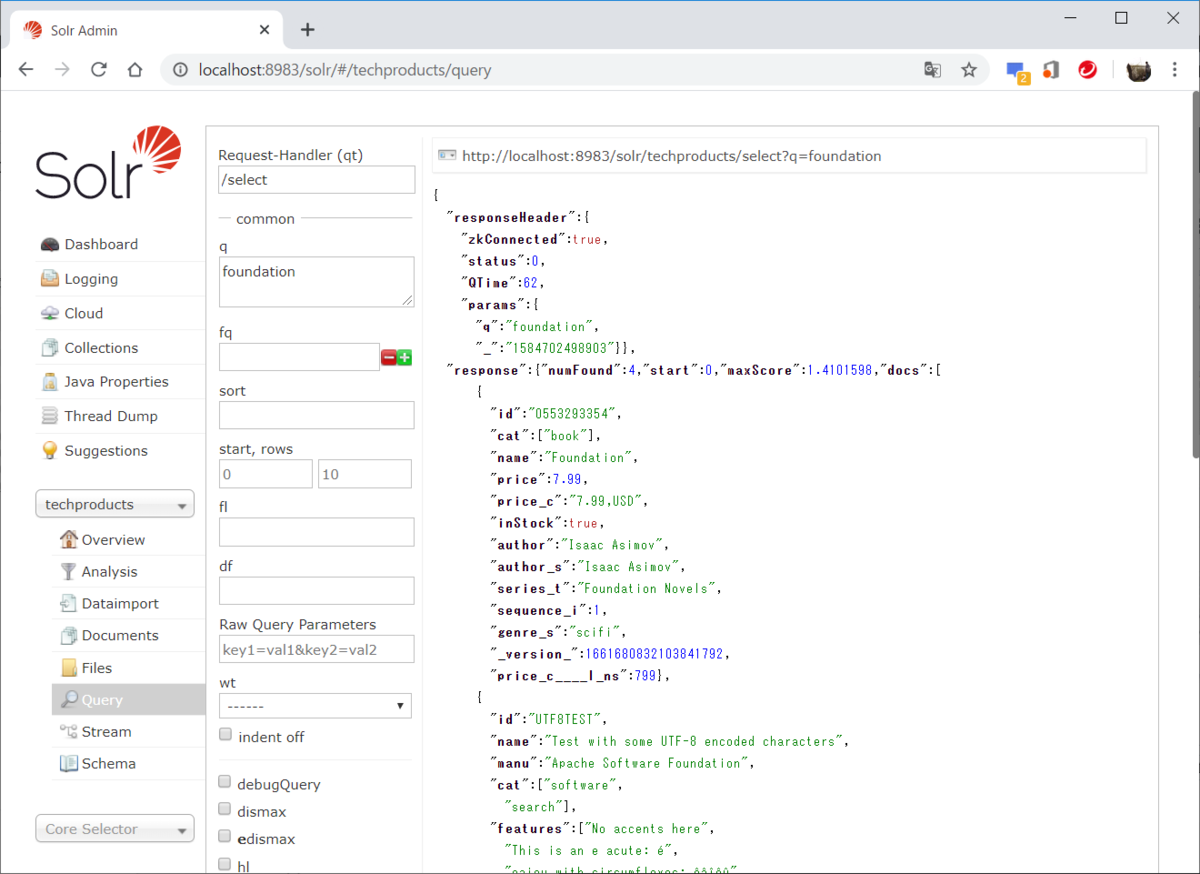The width and height of the screenshot is (1200, 874).
Task: Open Java Properties page
Action: tap(116, 382)
